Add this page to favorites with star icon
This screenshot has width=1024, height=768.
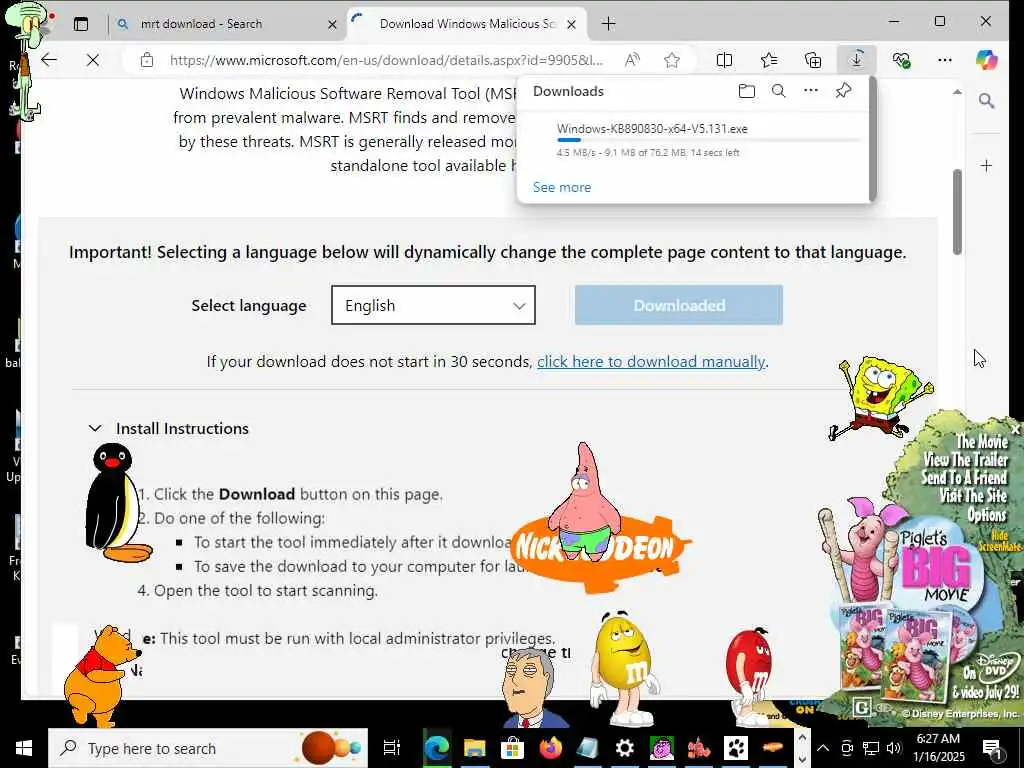click(671, 60)
